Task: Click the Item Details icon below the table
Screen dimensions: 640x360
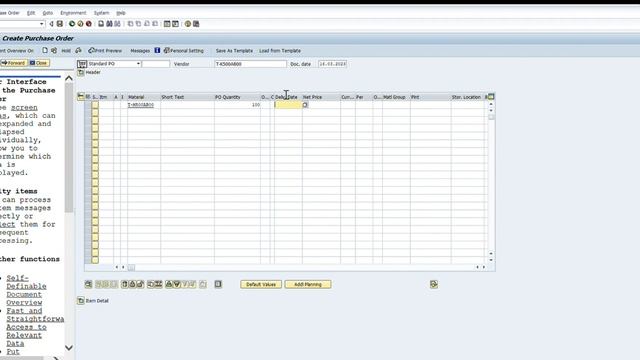Action: click(x=89, y=284)
